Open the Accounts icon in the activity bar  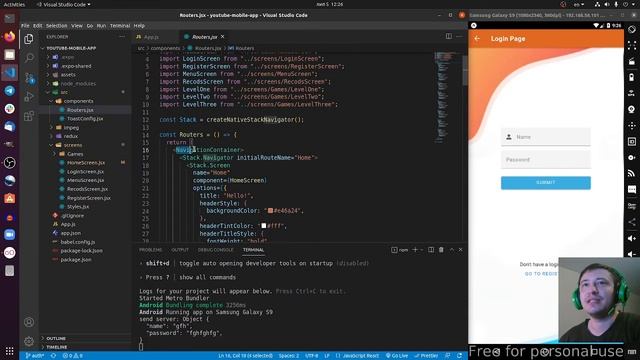(29, 322)
